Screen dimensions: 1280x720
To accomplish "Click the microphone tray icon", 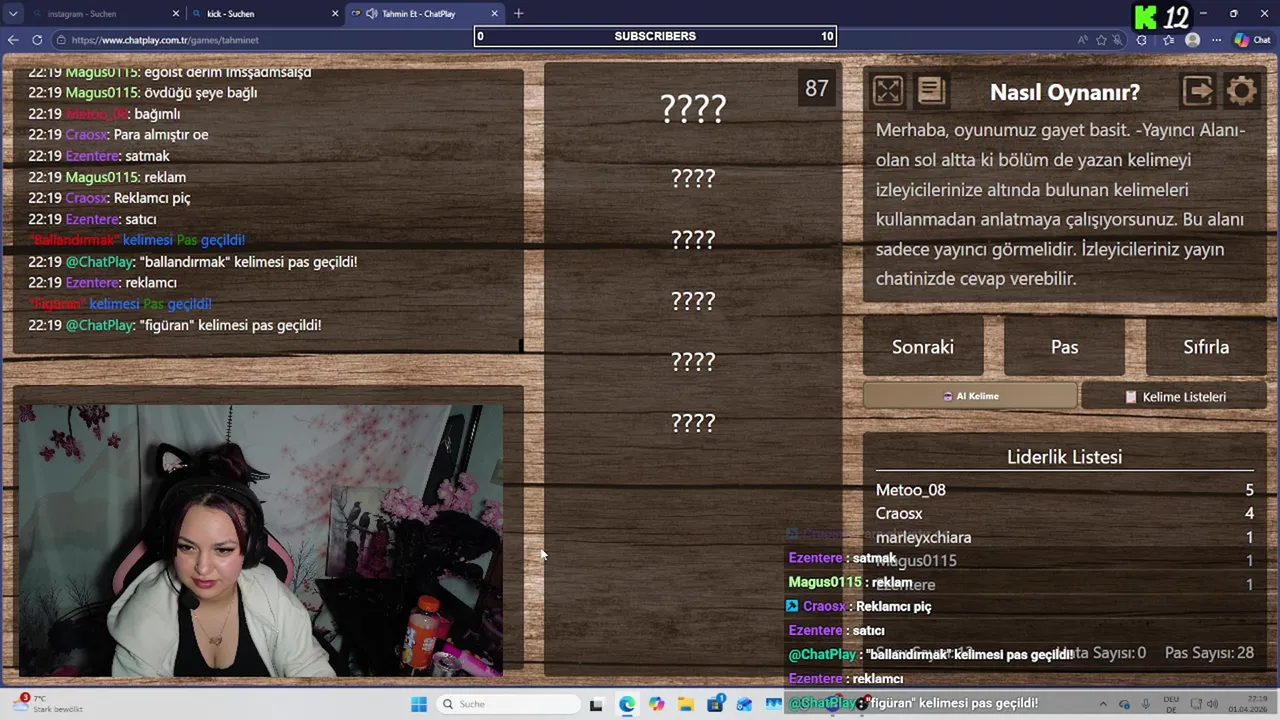I will pyautogui.click(x=1146, y=704).
